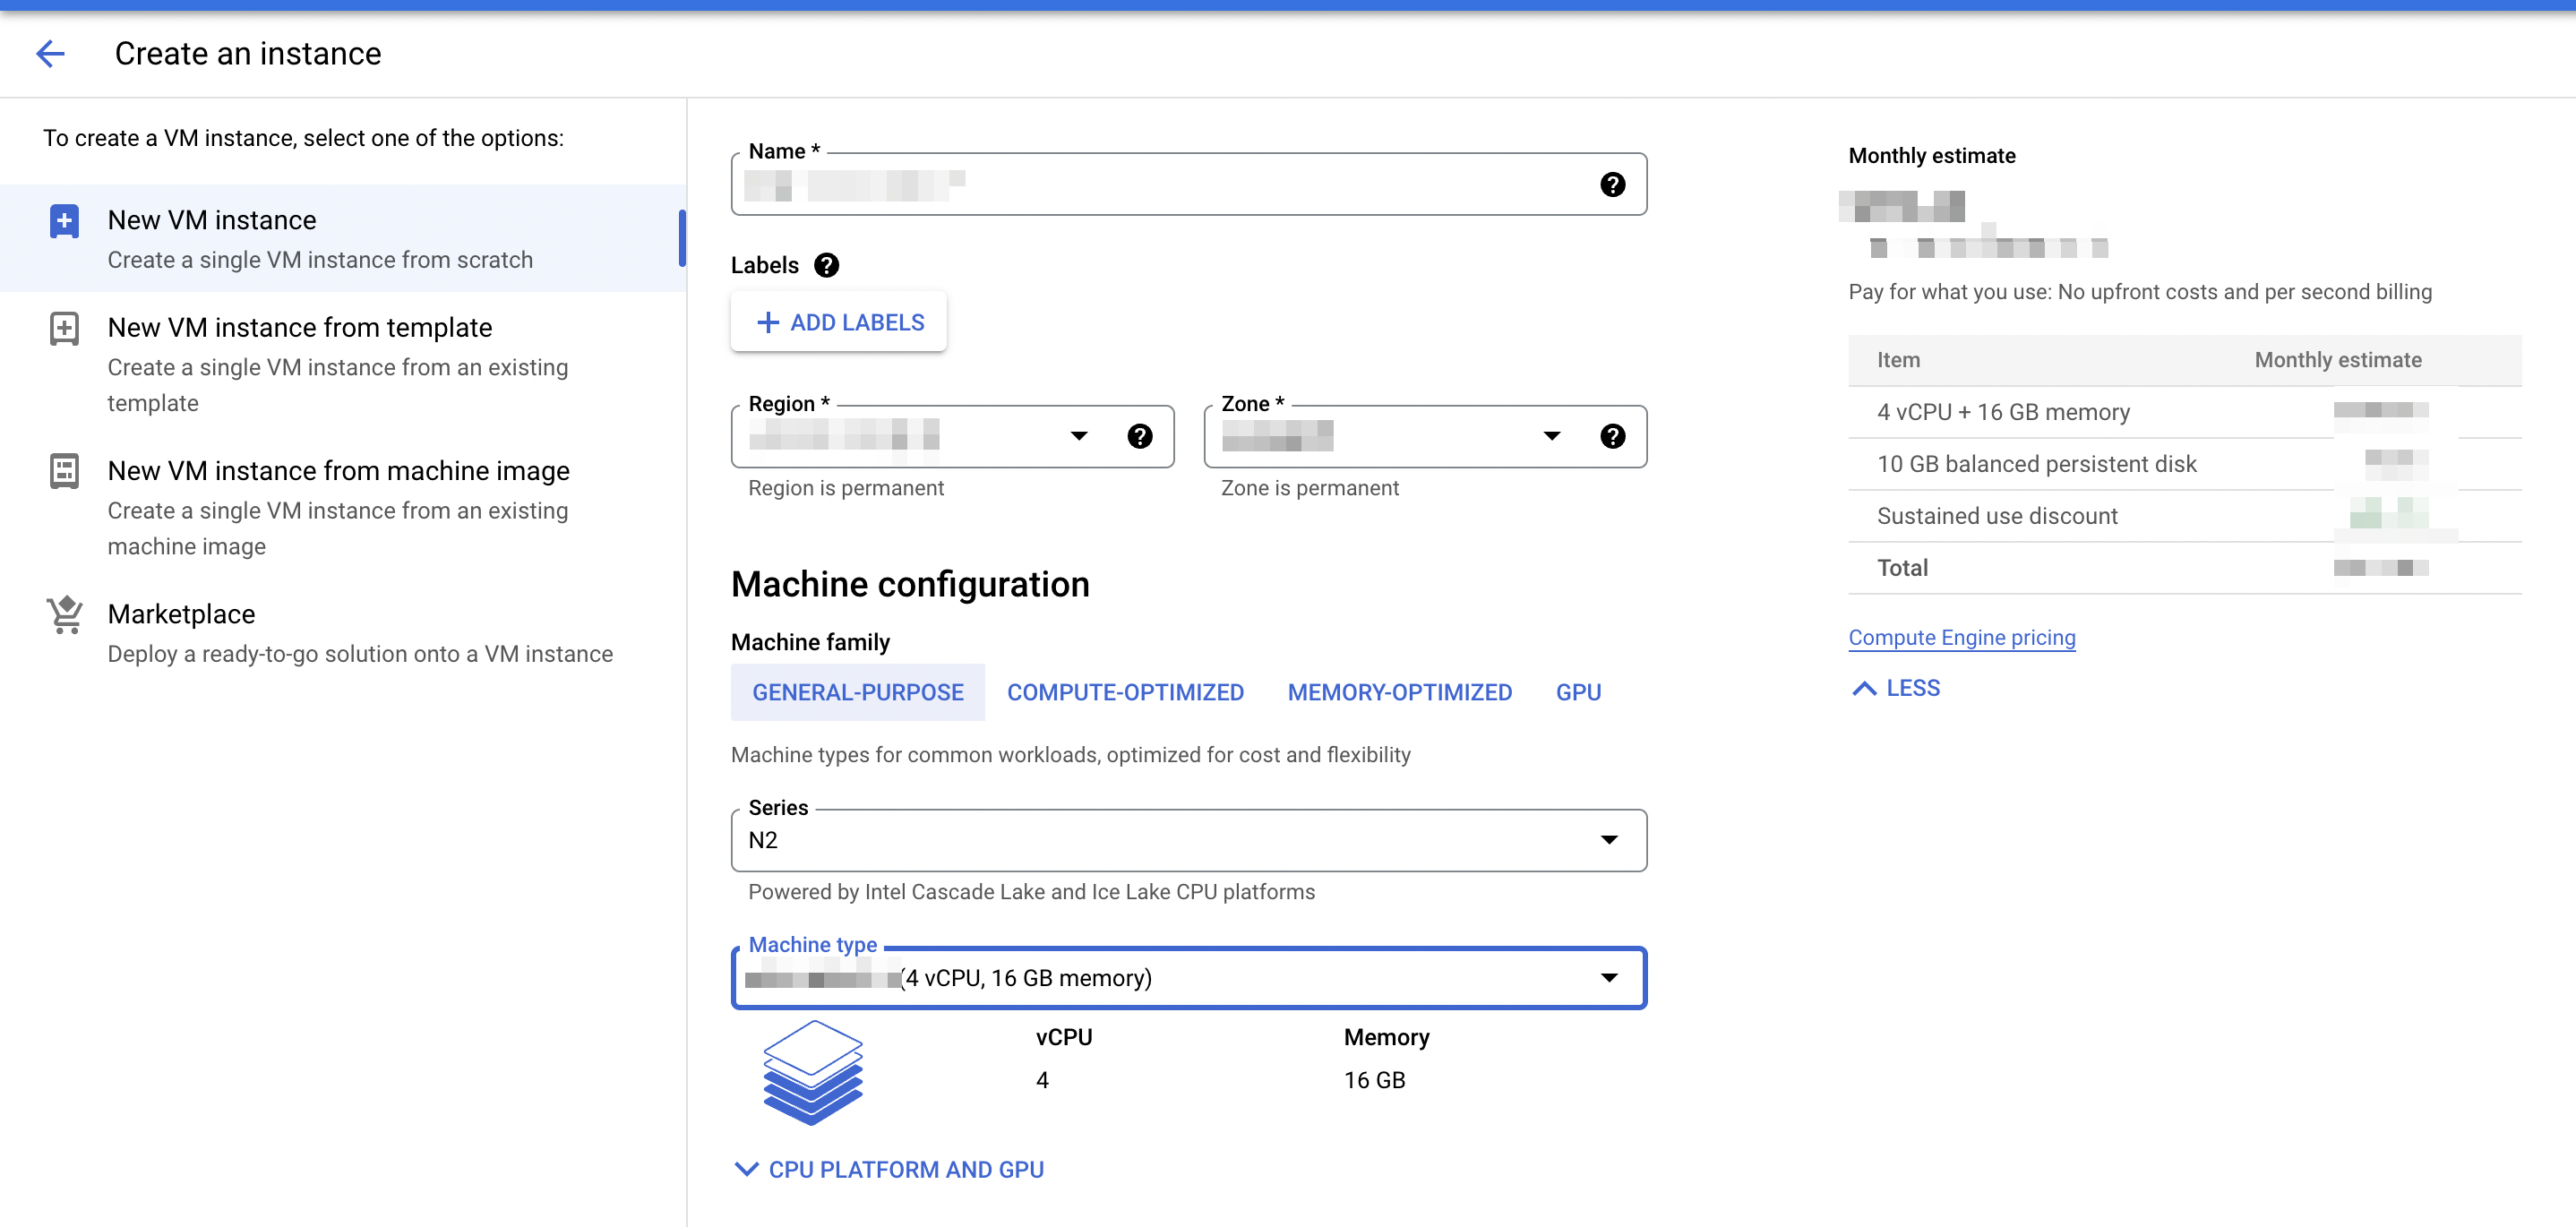This screenshot has width=2576, height=1227.
Task: Click '10 GB balanced persistent disk' row
Action: 2184,464
